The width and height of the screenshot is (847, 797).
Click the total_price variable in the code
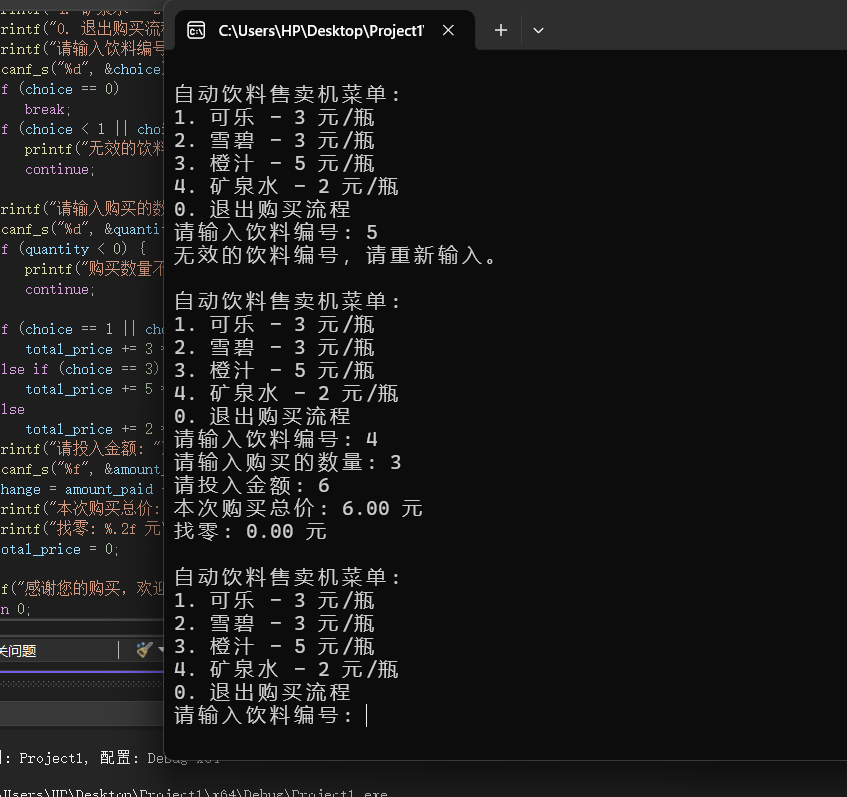pyautogui.click(x=68, y=348)
